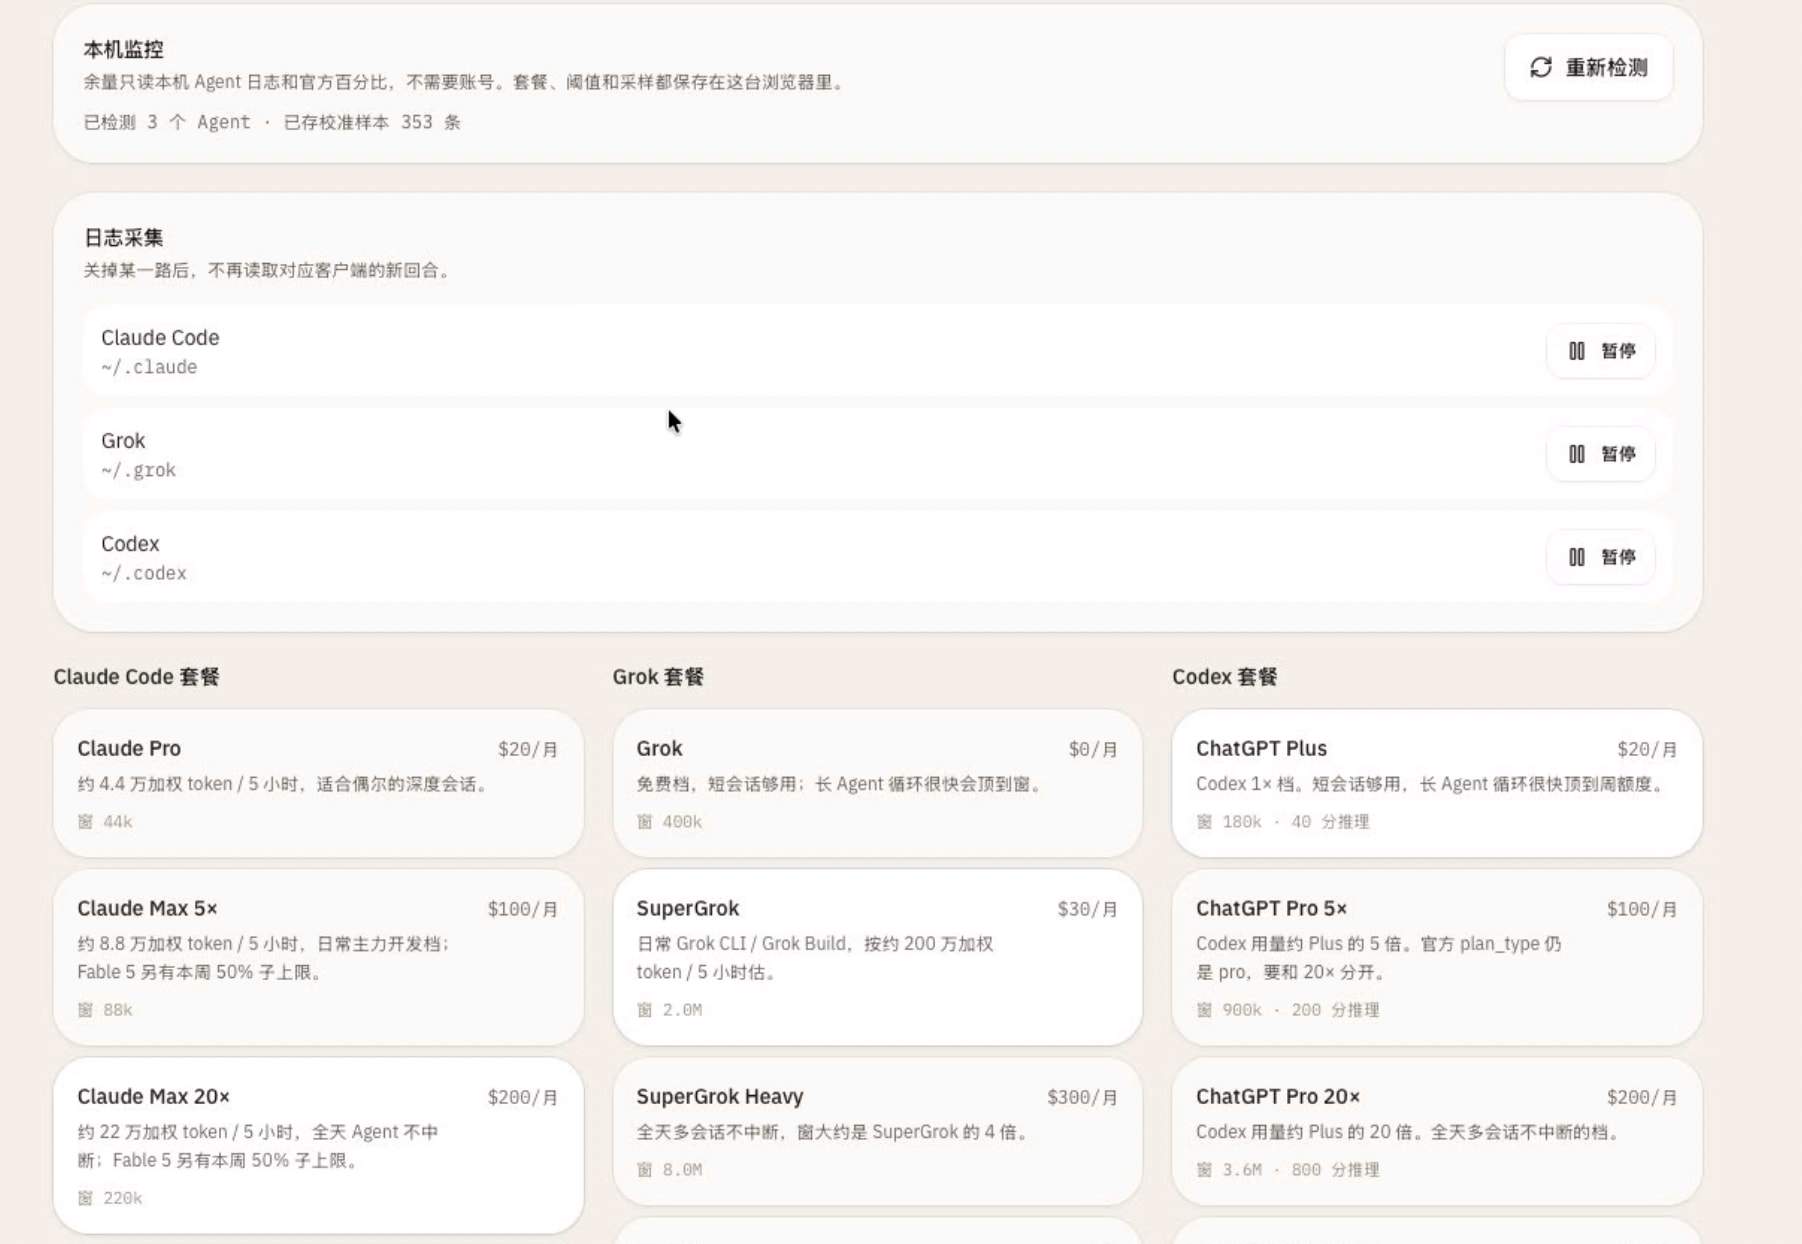Click the $300/月 price on SuperGrok Heavy
Screen dimensions: 1802x1244
[x=1082, y=1097]
